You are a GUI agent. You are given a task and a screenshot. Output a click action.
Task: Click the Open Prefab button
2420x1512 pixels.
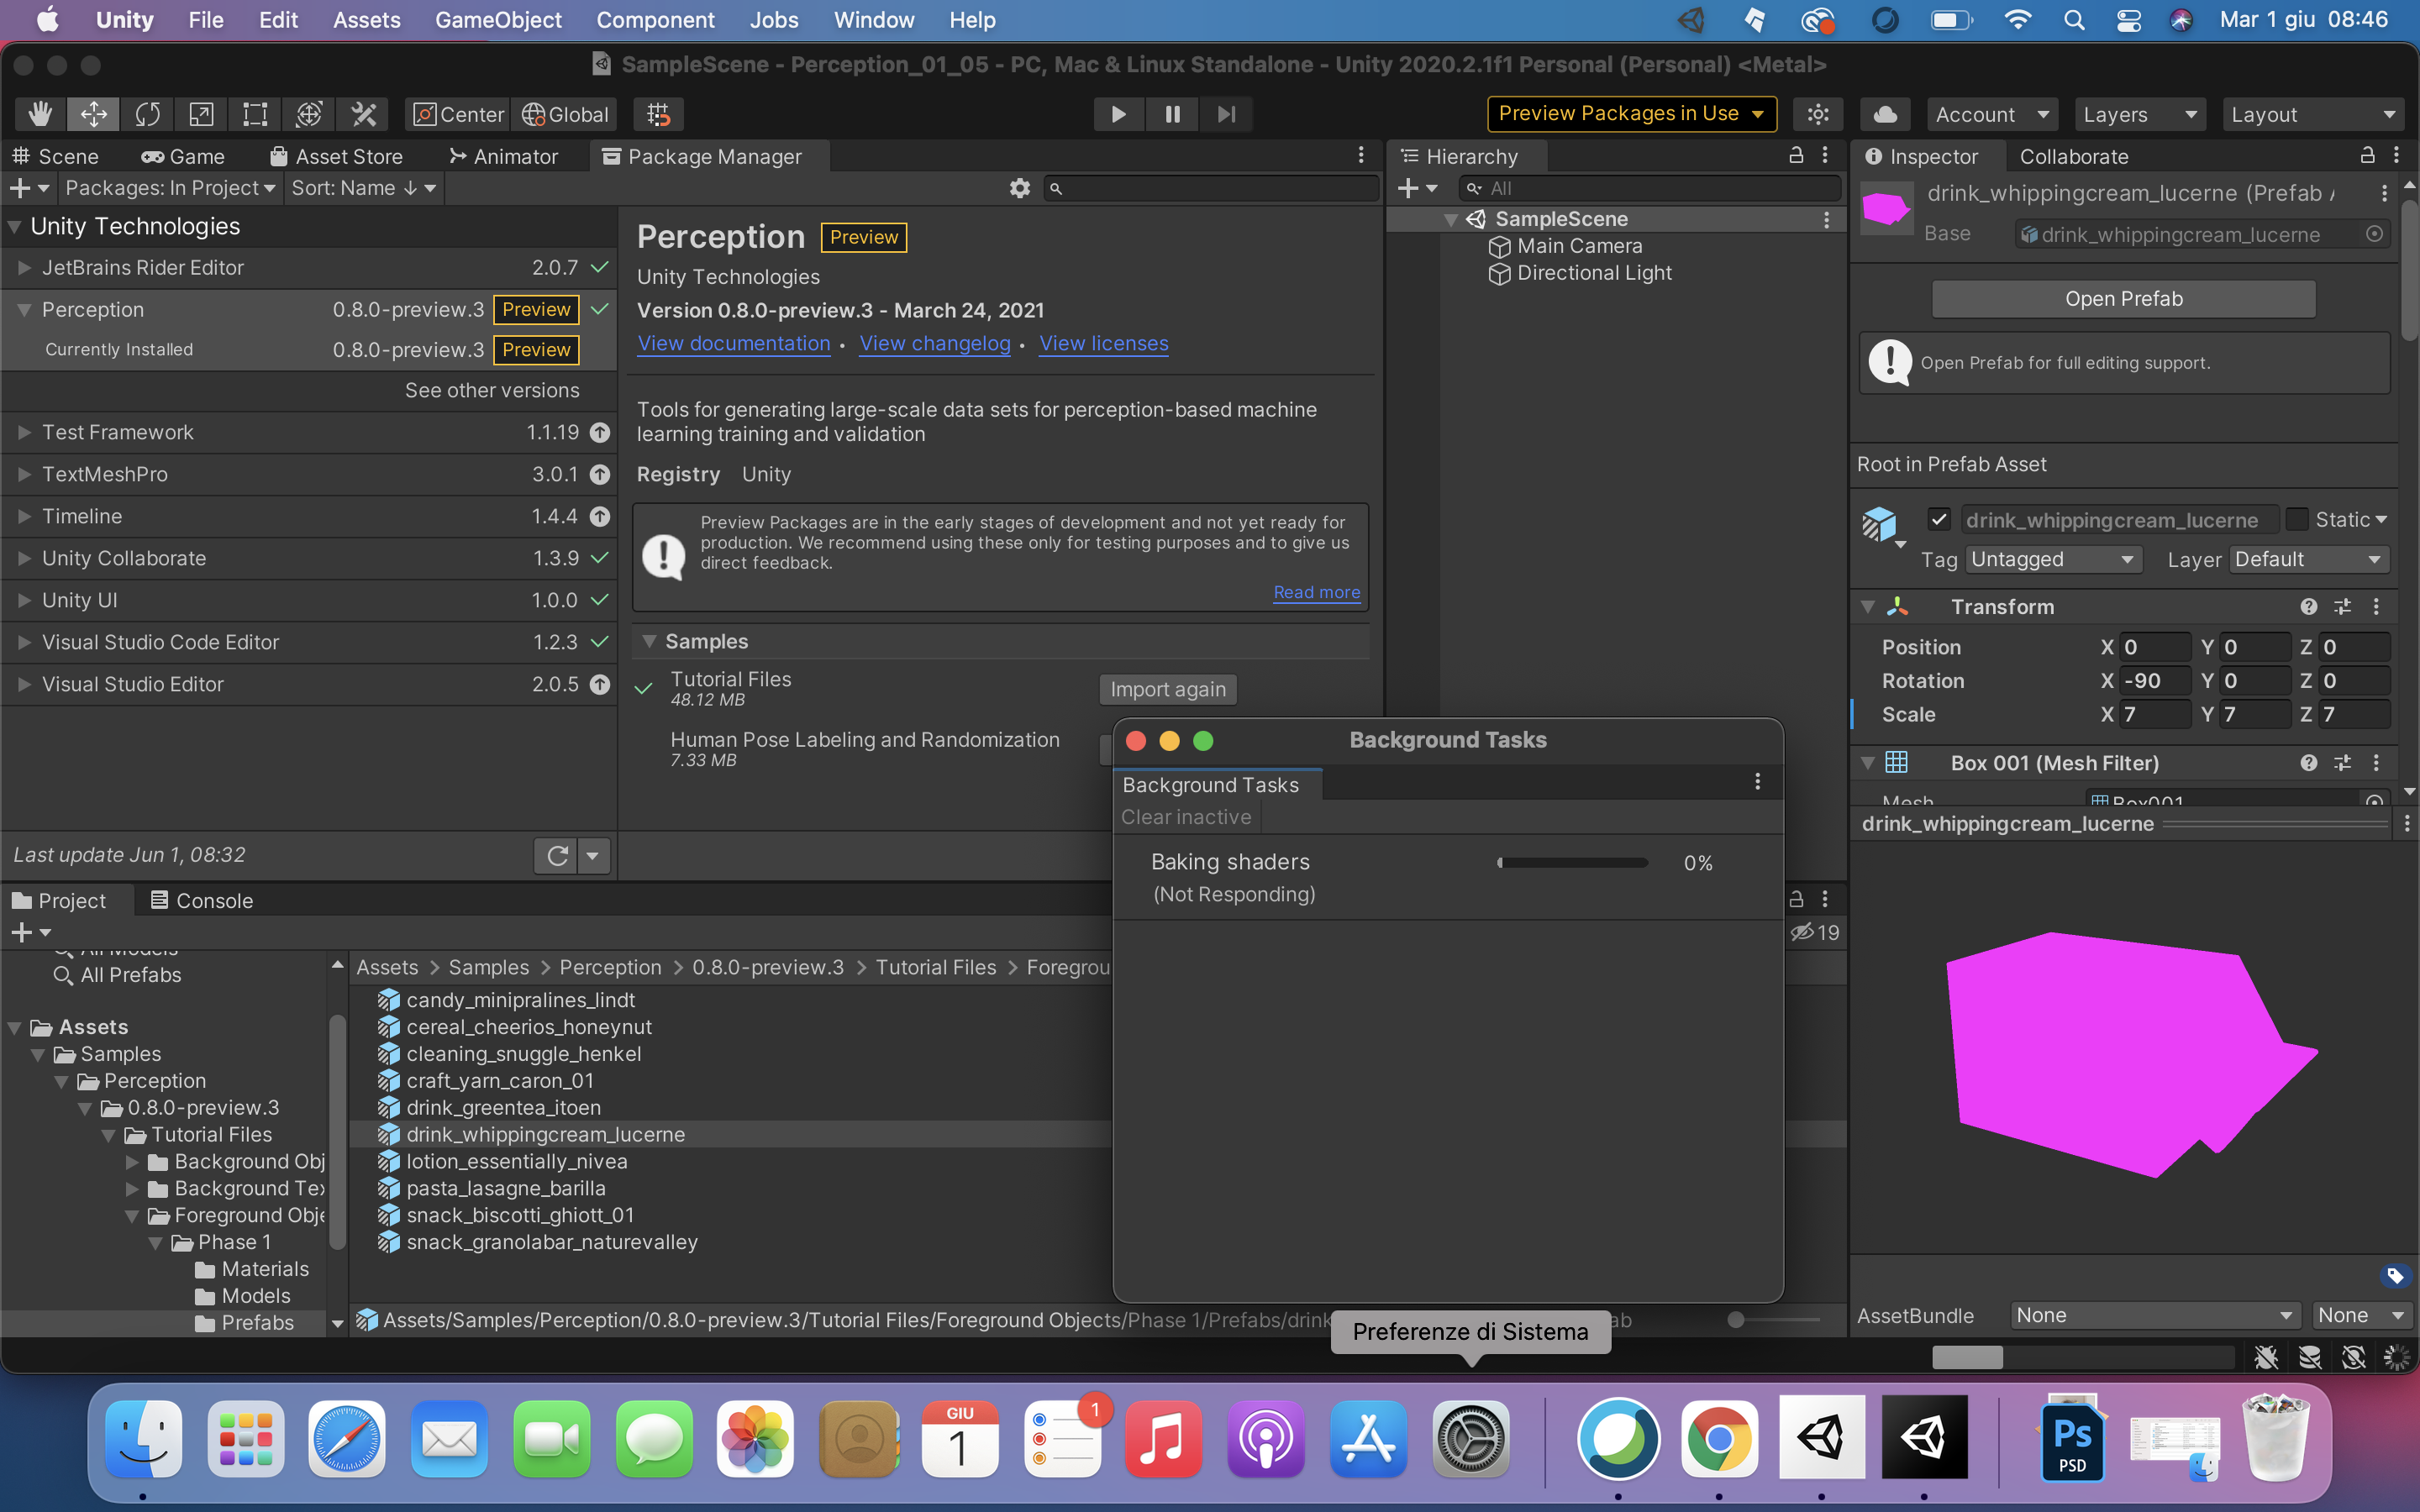pos(2122,298)
